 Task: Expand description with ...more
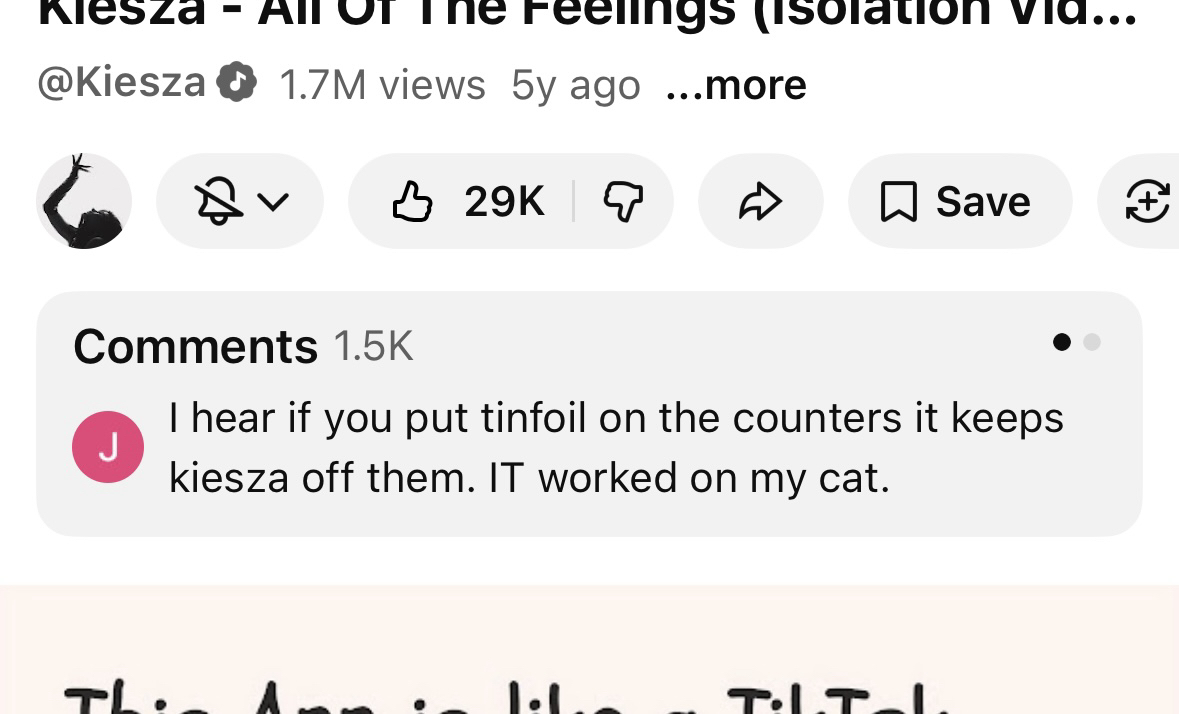coord(735,85)
